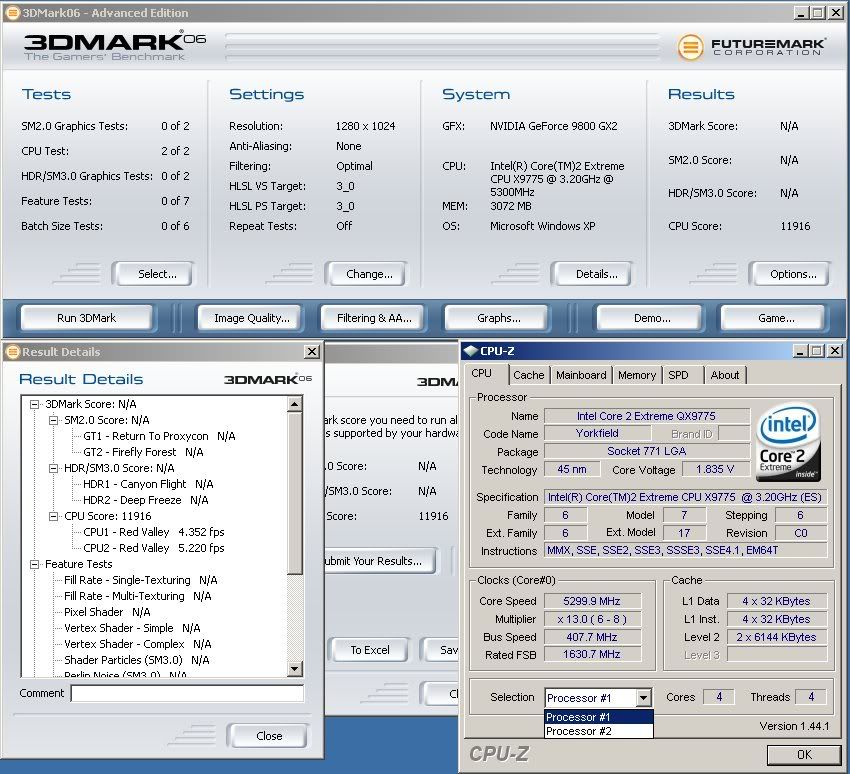The width and height of the screenshot is (850, 774).
Task: Select Vertex Shader - Complex row
Action: coord(138,644)
